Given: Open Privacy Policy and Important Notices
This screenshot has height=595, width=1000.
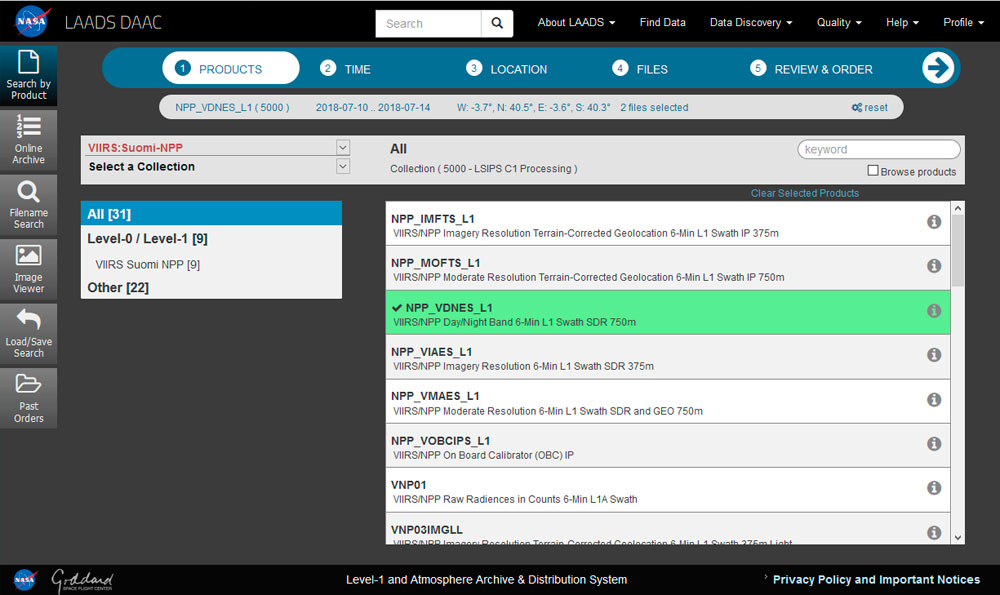Looking at the screenshot, I should (876, 579).
